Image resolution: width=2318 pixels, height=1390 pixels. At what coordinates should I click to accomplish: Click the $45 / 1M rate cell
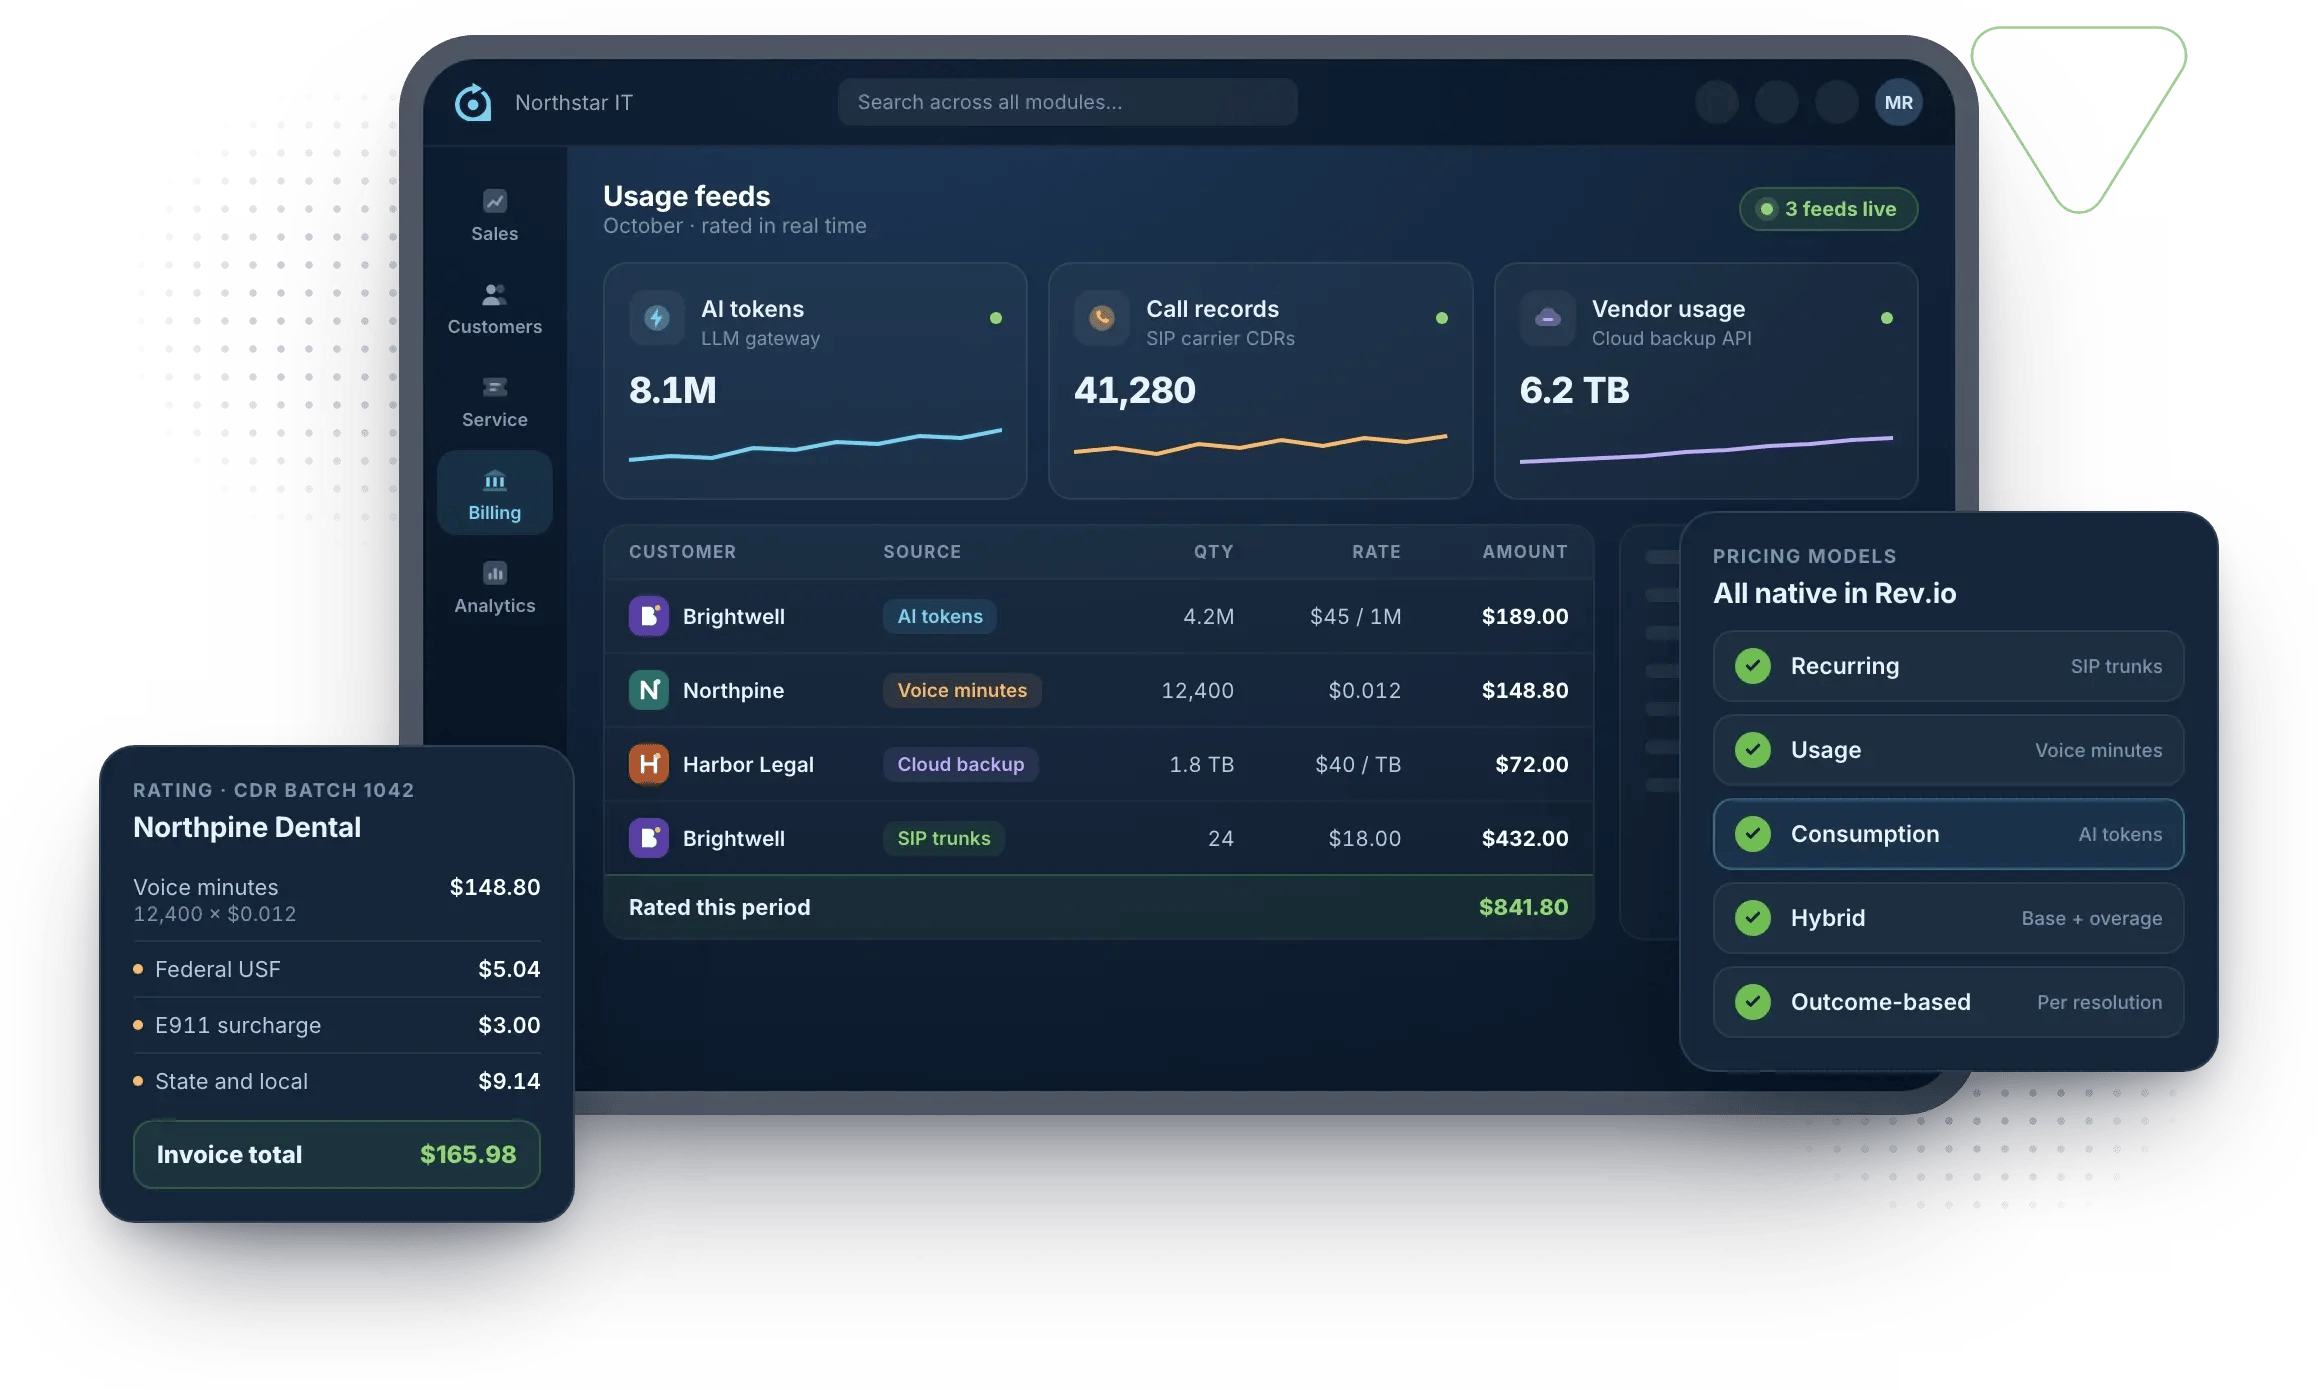[1355, 616]
